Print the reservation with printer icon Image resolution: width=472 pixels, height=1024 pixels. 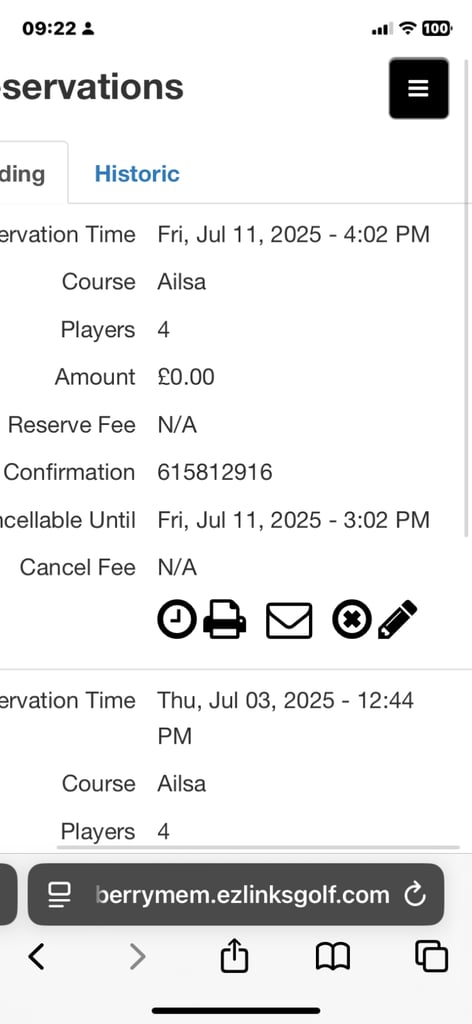225,619
